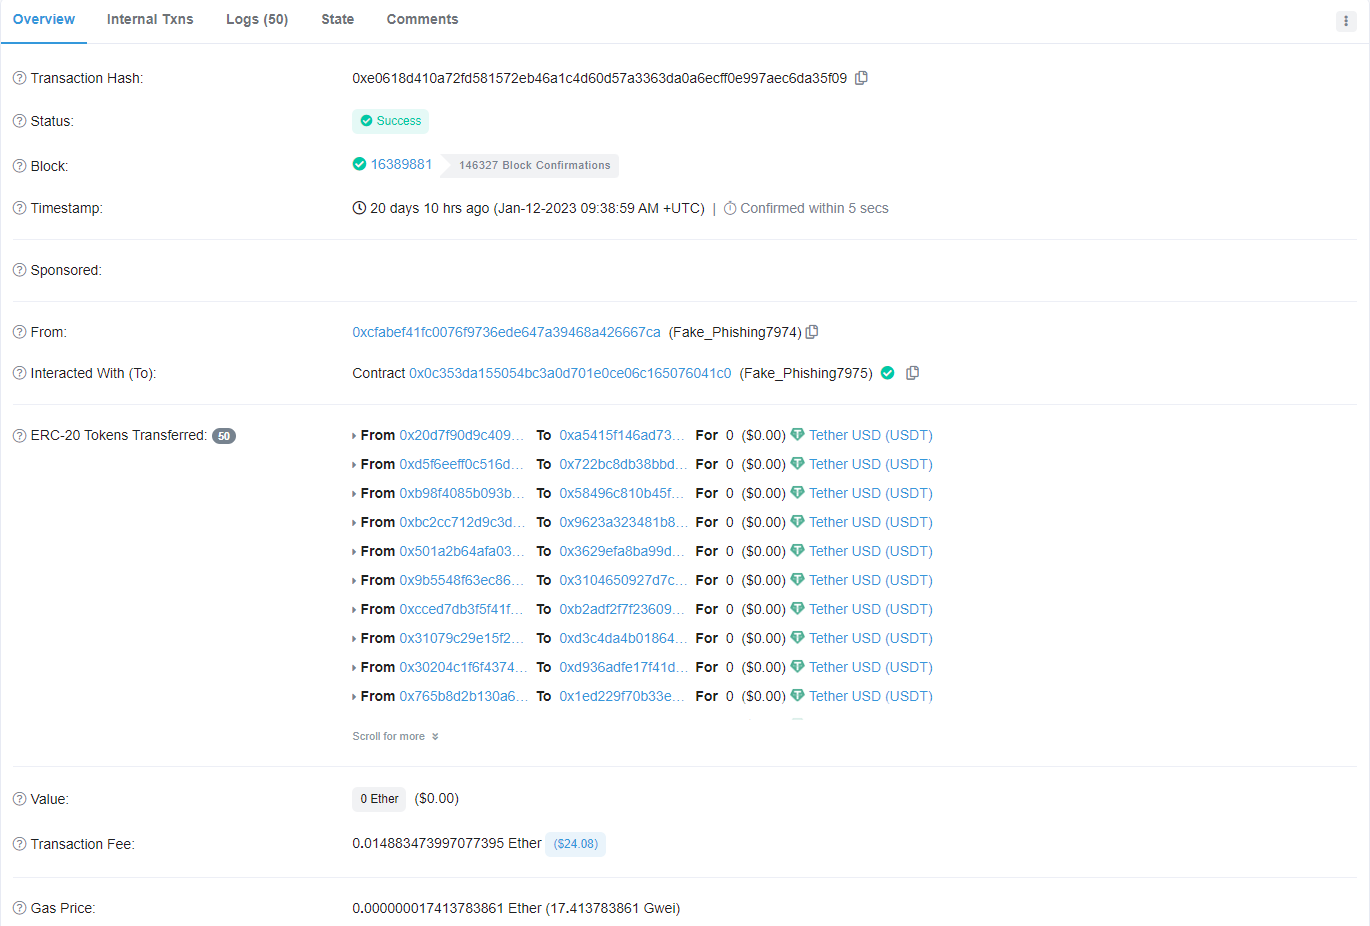Expand transfer row from 0xd5f6eeff0c516d
The height and width of the screenshot is (926, 1370).
(x=354, y=465)
